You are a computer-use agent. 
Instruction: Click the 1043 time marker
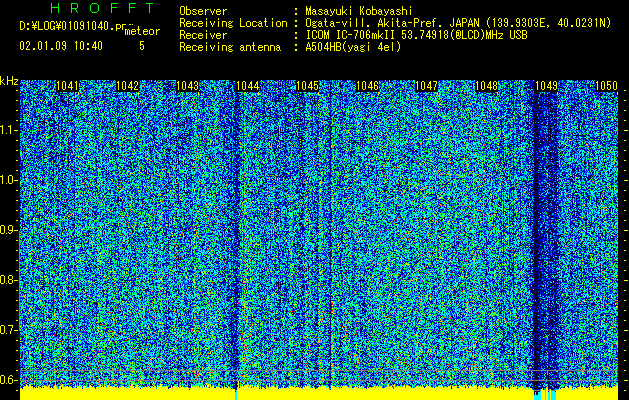[x=187, y=86]
